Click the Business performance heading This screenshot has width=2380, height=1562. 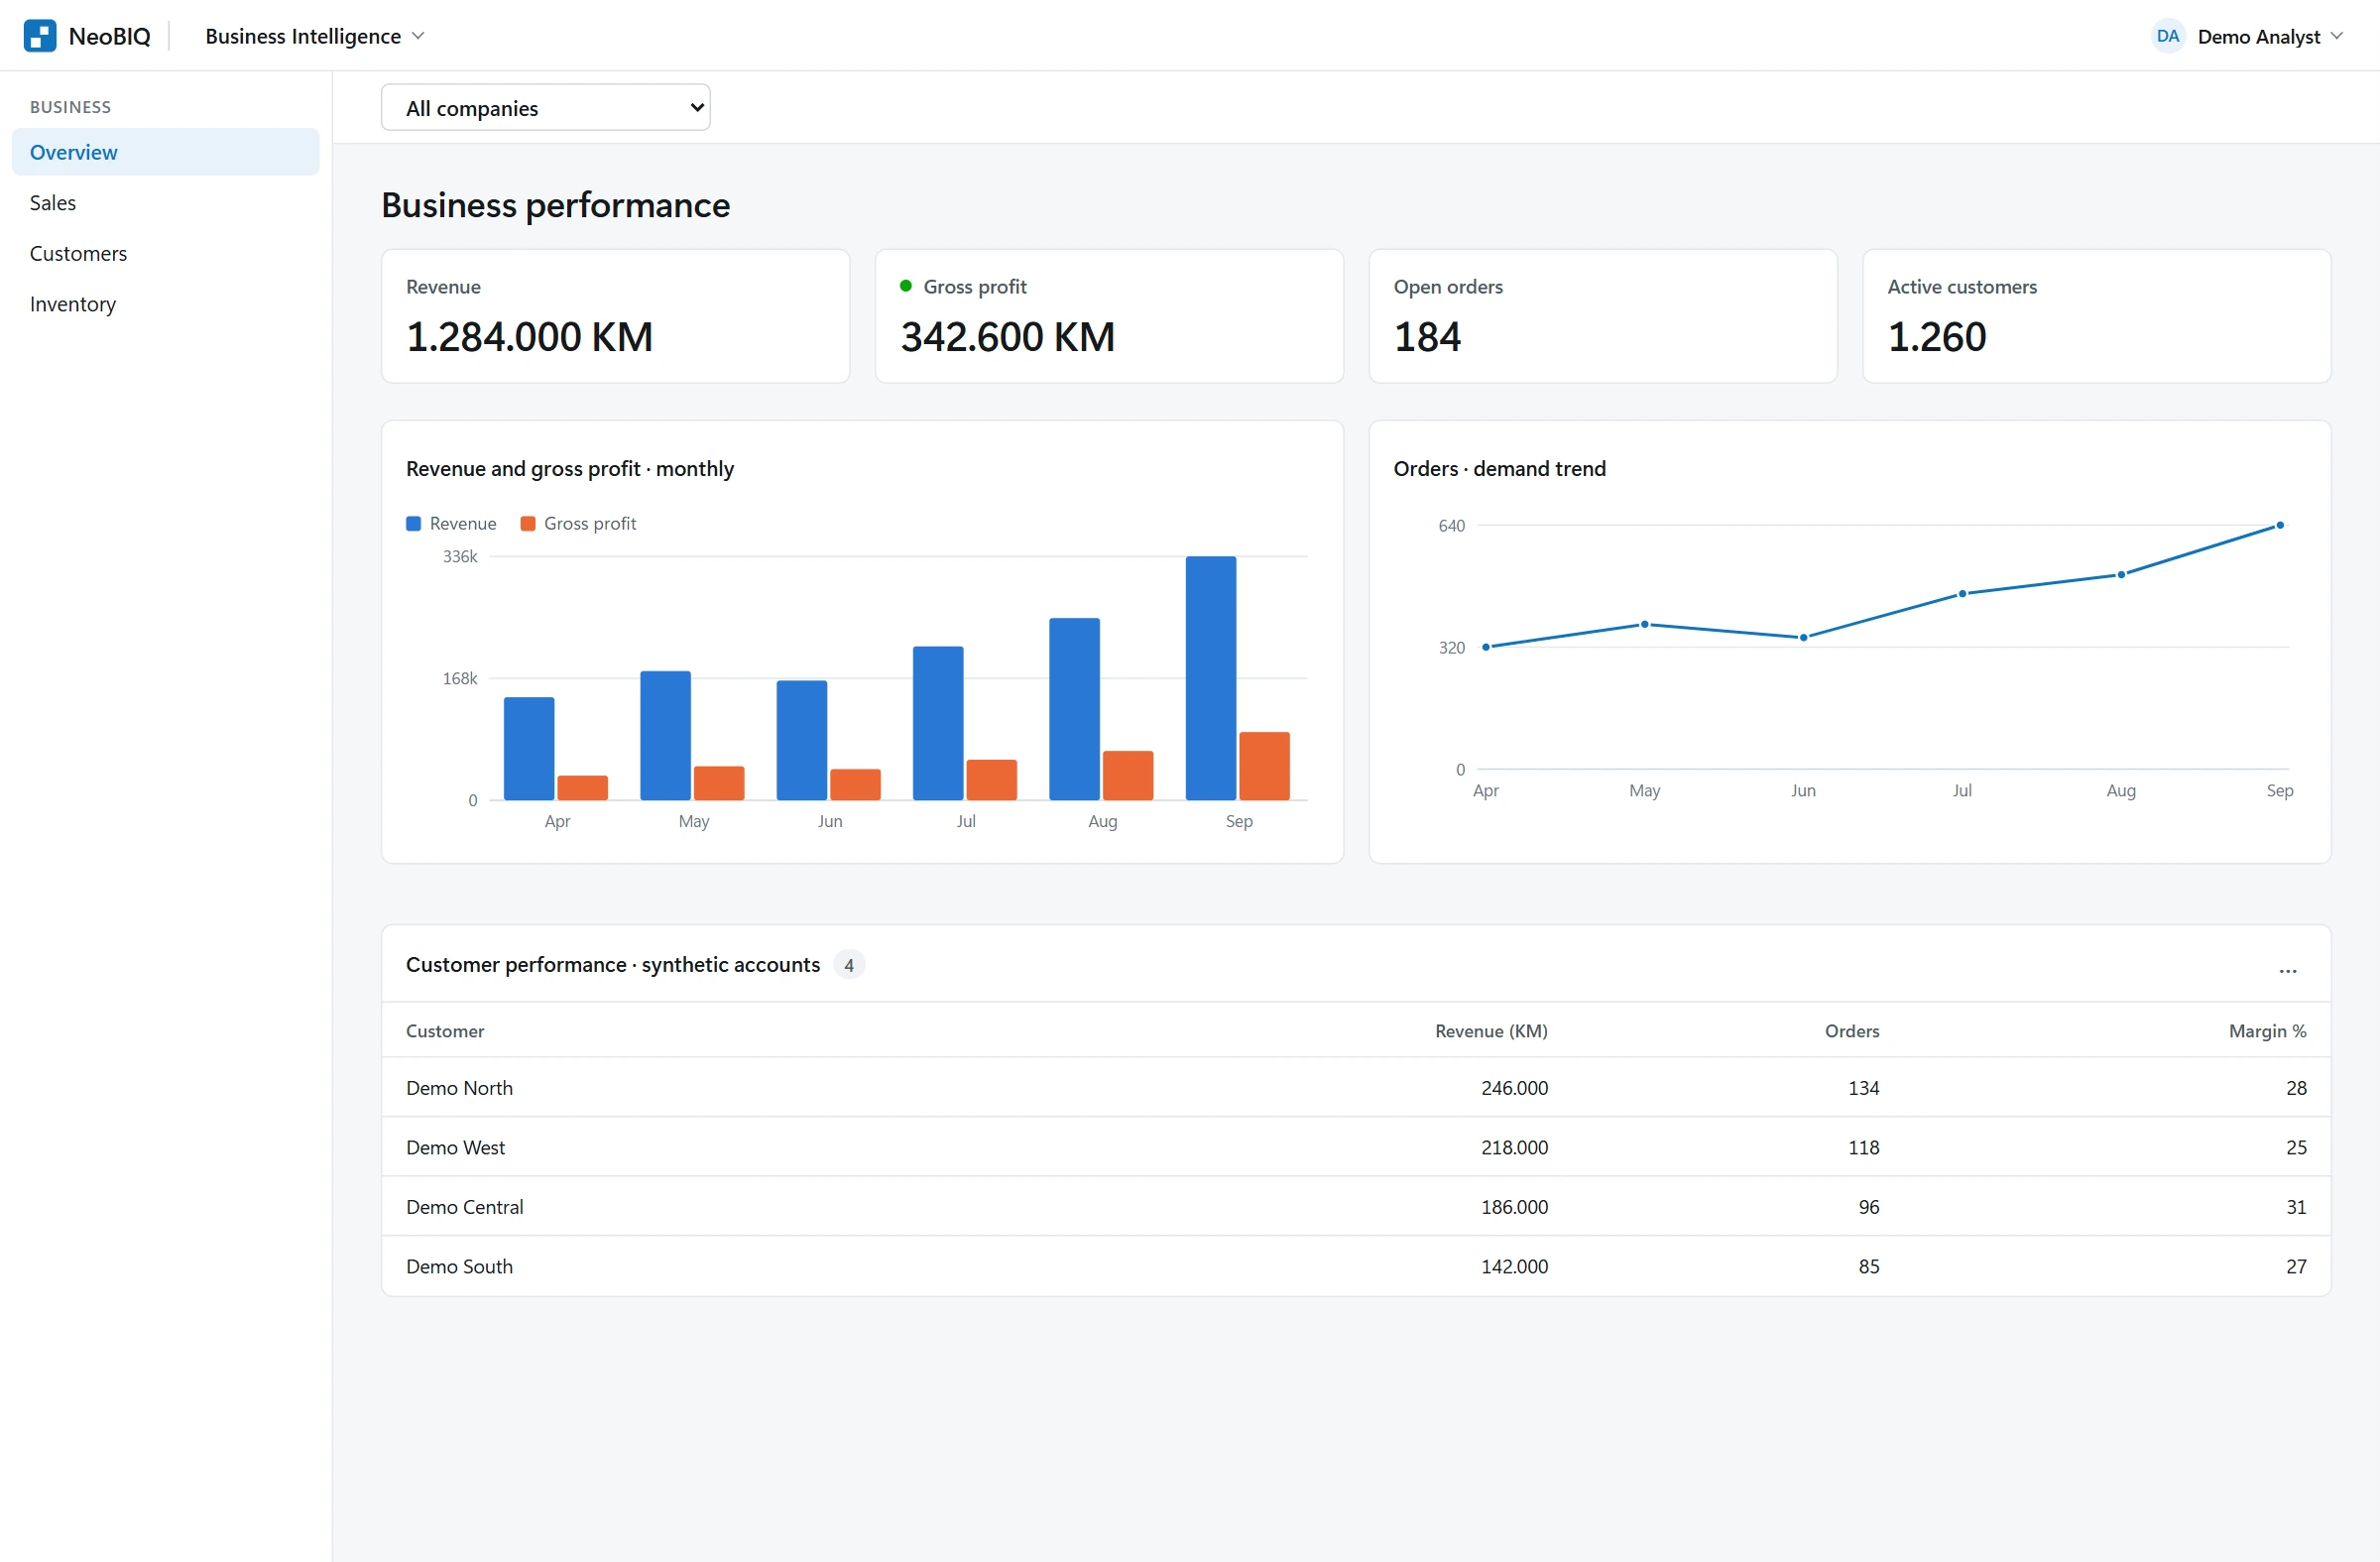pyautogui.click(x=556, y=205)
